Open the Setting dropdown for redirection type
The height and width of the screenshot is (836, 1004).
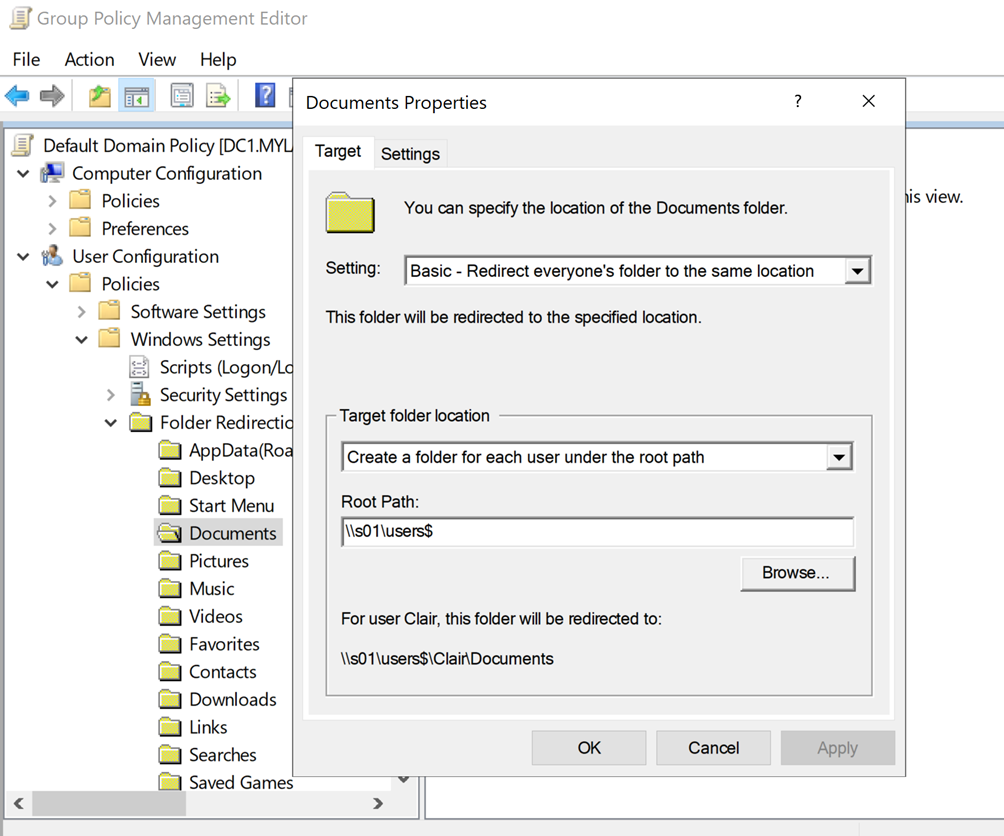[857, 271]
